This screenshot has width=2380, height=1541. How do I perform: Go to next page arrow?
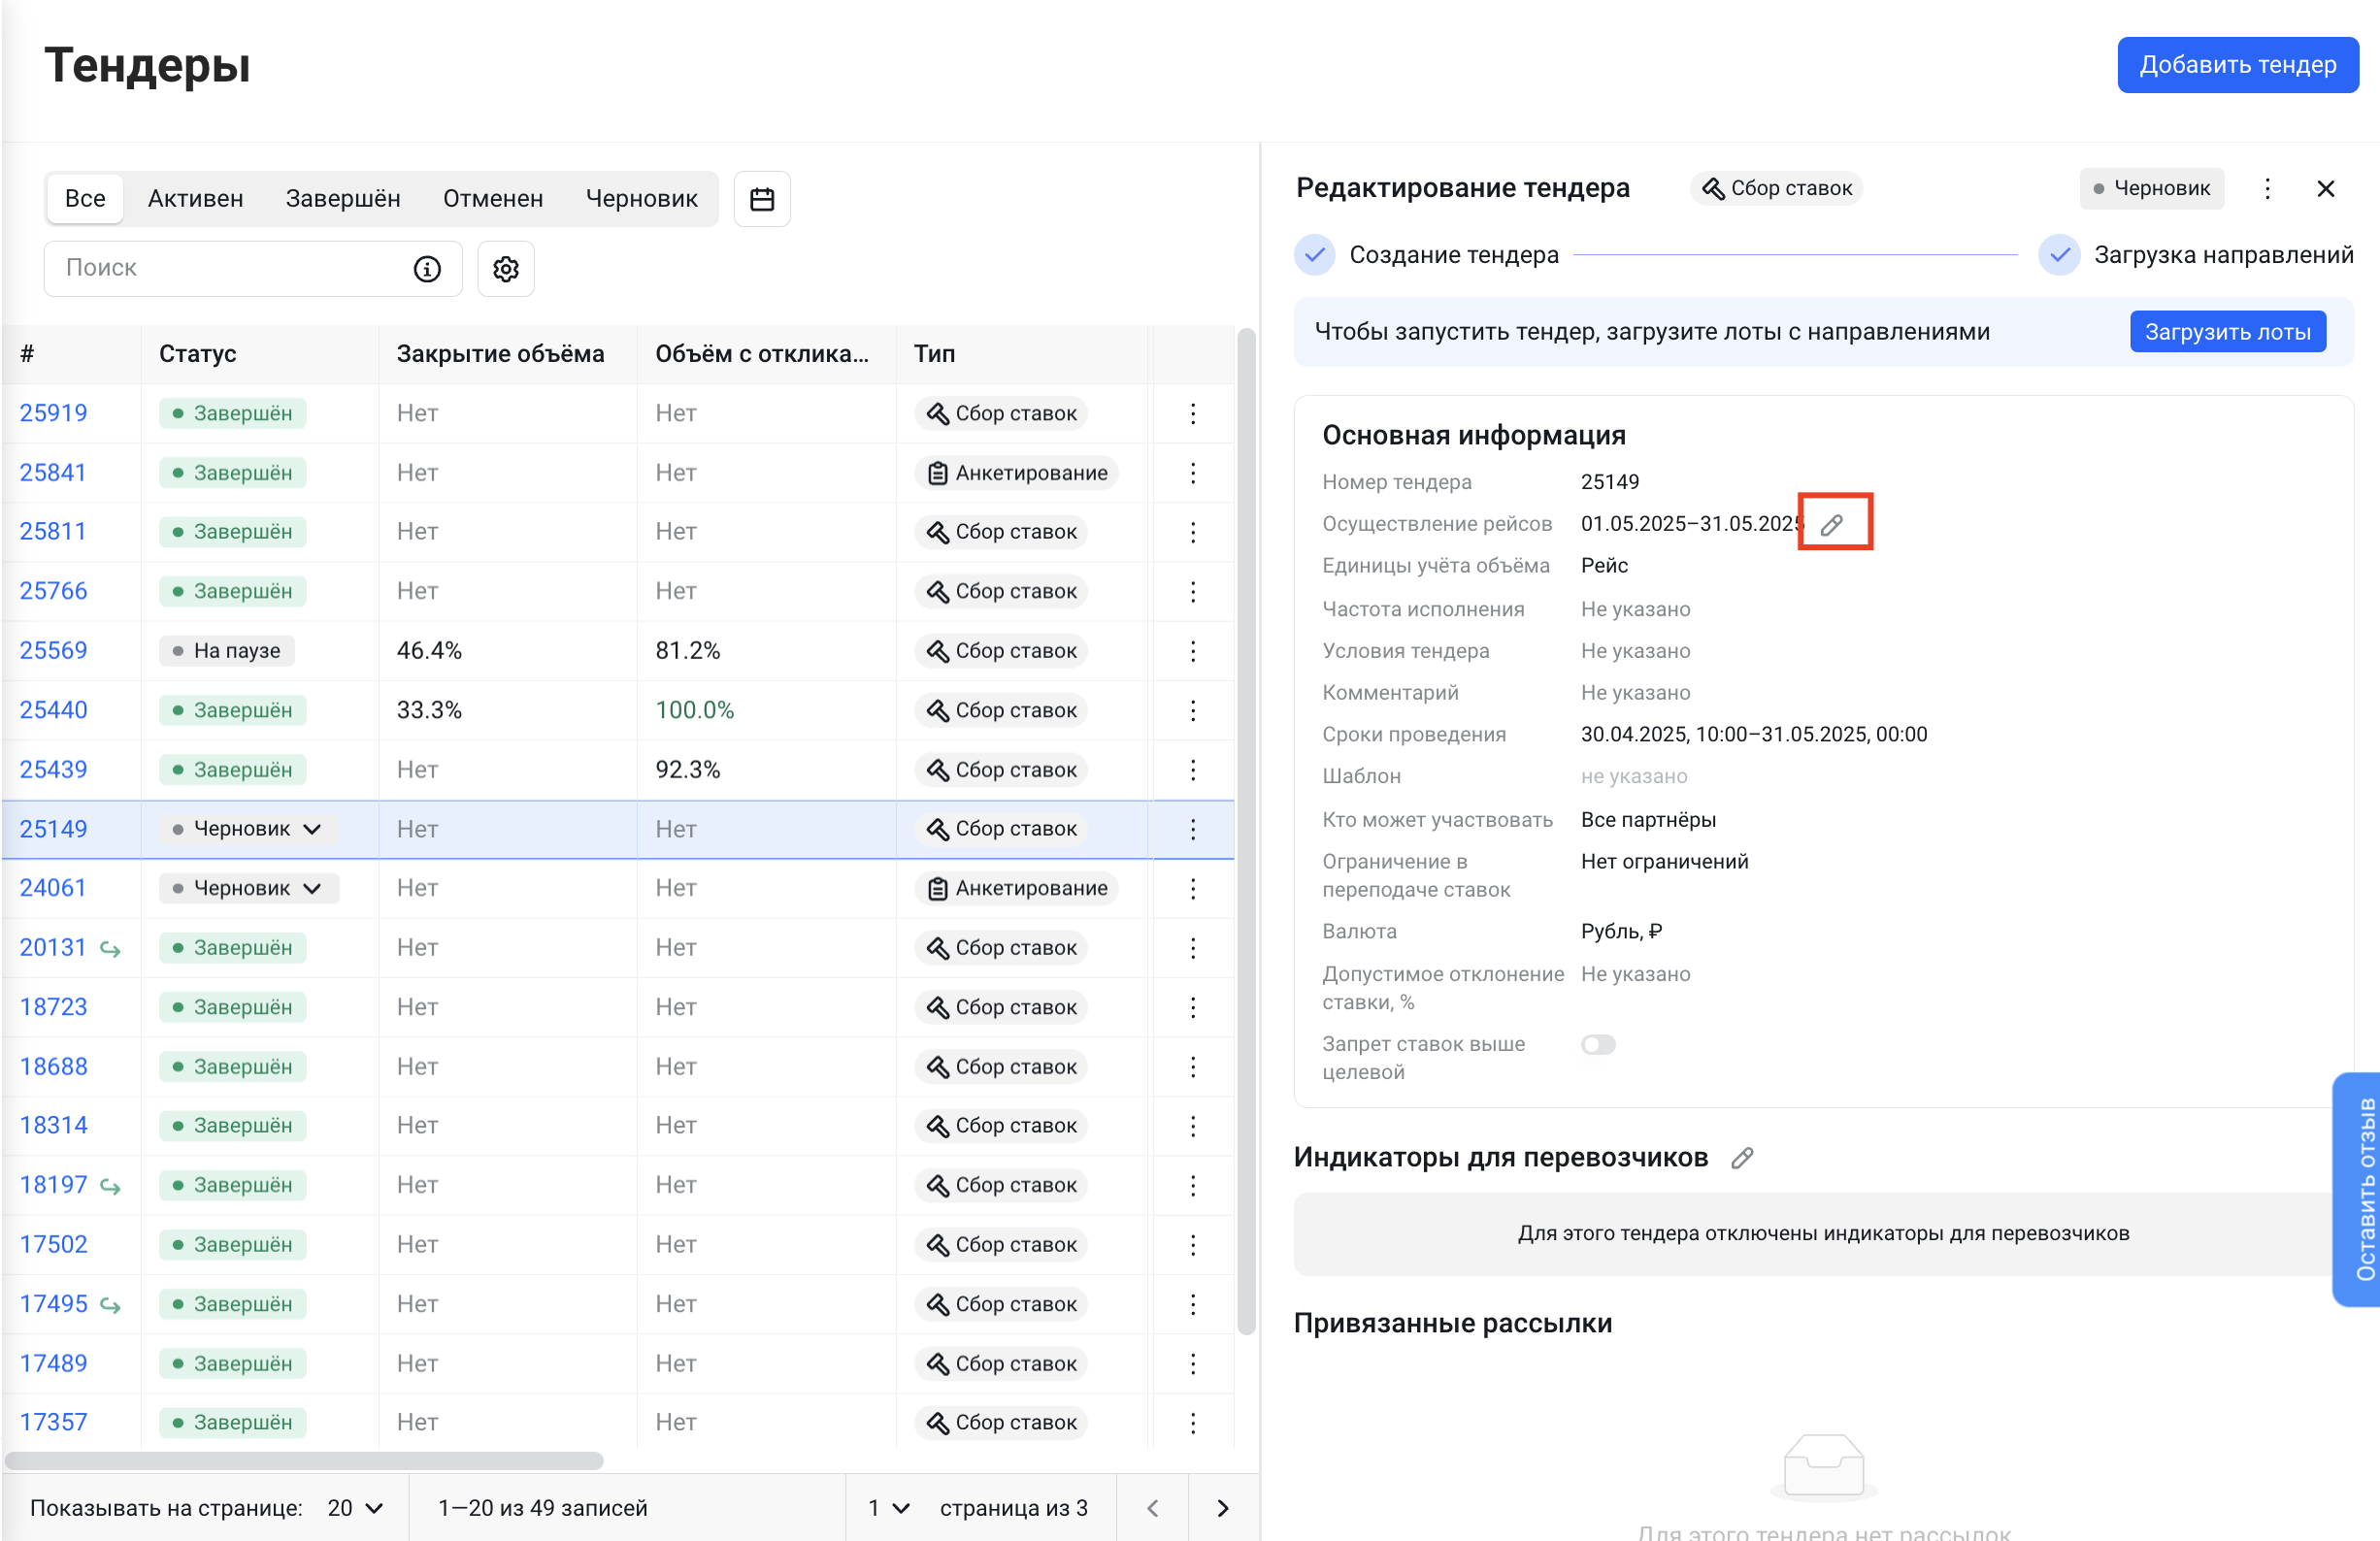coord(1222,1508)
